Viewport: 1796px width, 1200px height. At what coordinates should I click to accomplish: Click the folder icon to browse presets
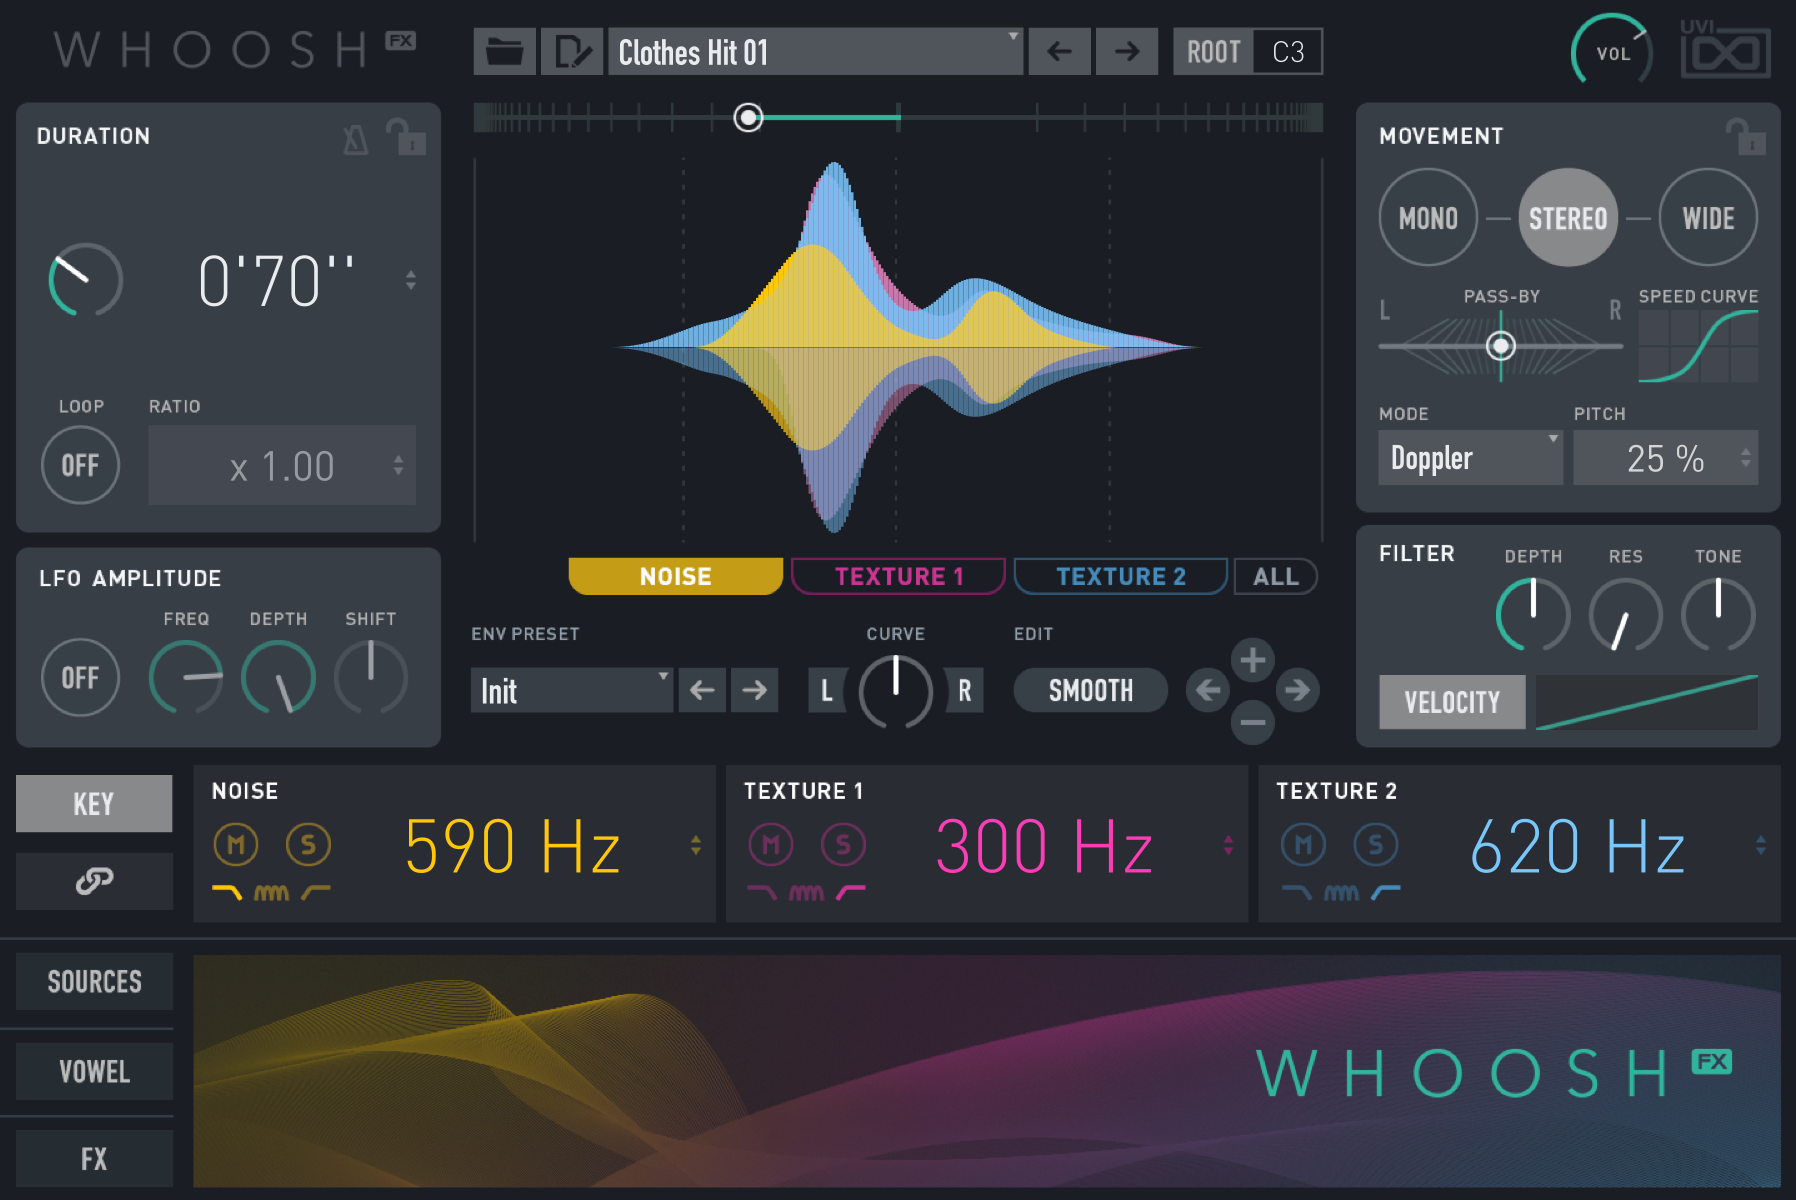pyautogui.click(x=504, y=51)
